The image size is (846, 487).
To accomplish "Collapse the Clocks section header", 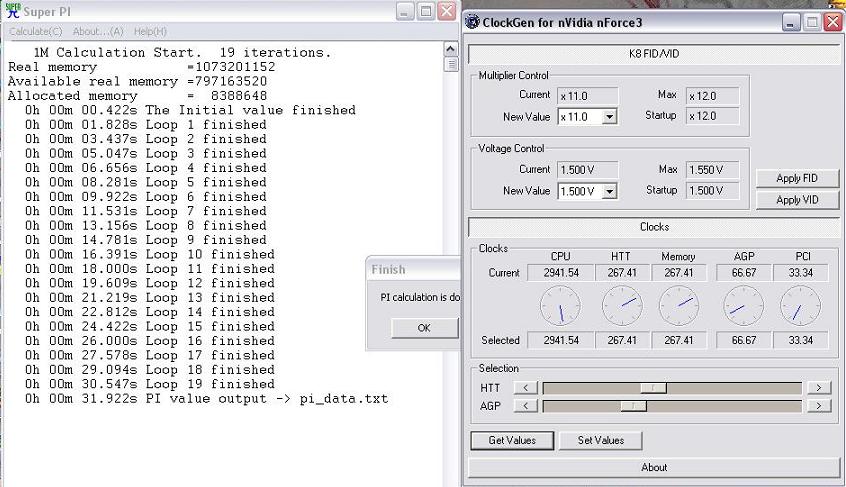I will tap(654, 227).
